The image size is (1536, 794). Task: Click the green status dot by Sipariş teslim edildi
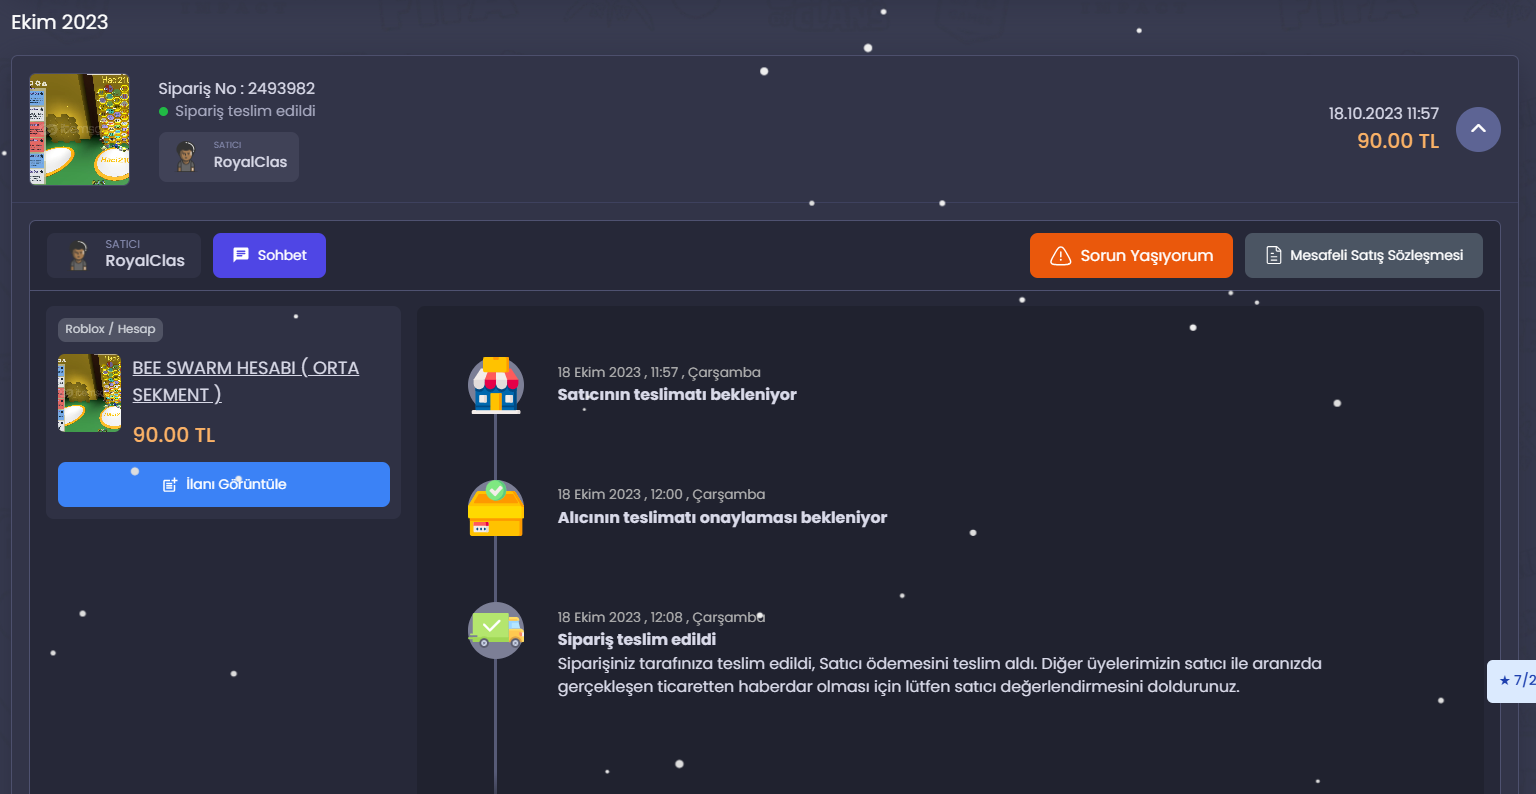click(x=164, y=111)
